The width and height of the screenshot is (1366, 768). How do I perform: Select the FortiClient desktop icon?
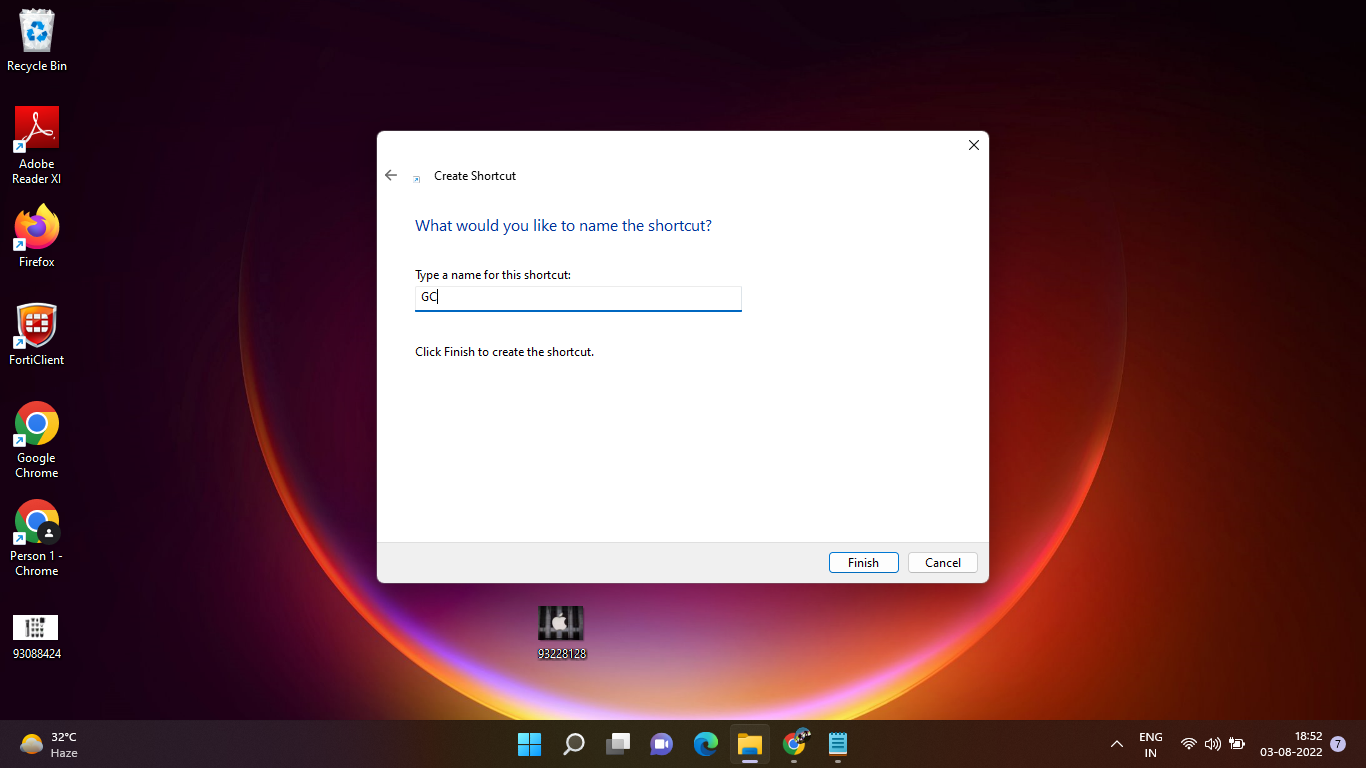tap(37, 335)
